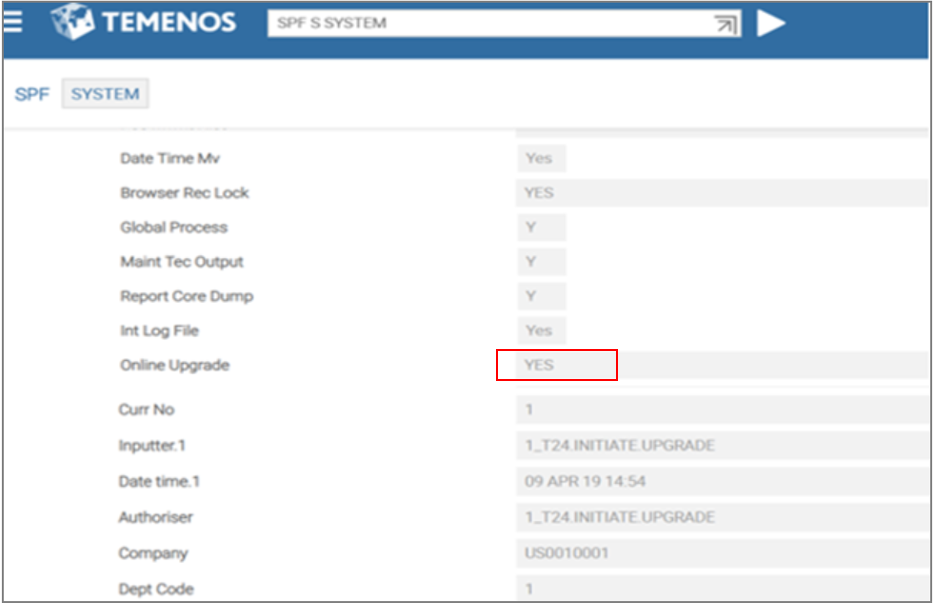The height and width of the screenshot is (606, 933).
Task: Click the Maint Tec Output value
Action: click(x=540, y=262)
